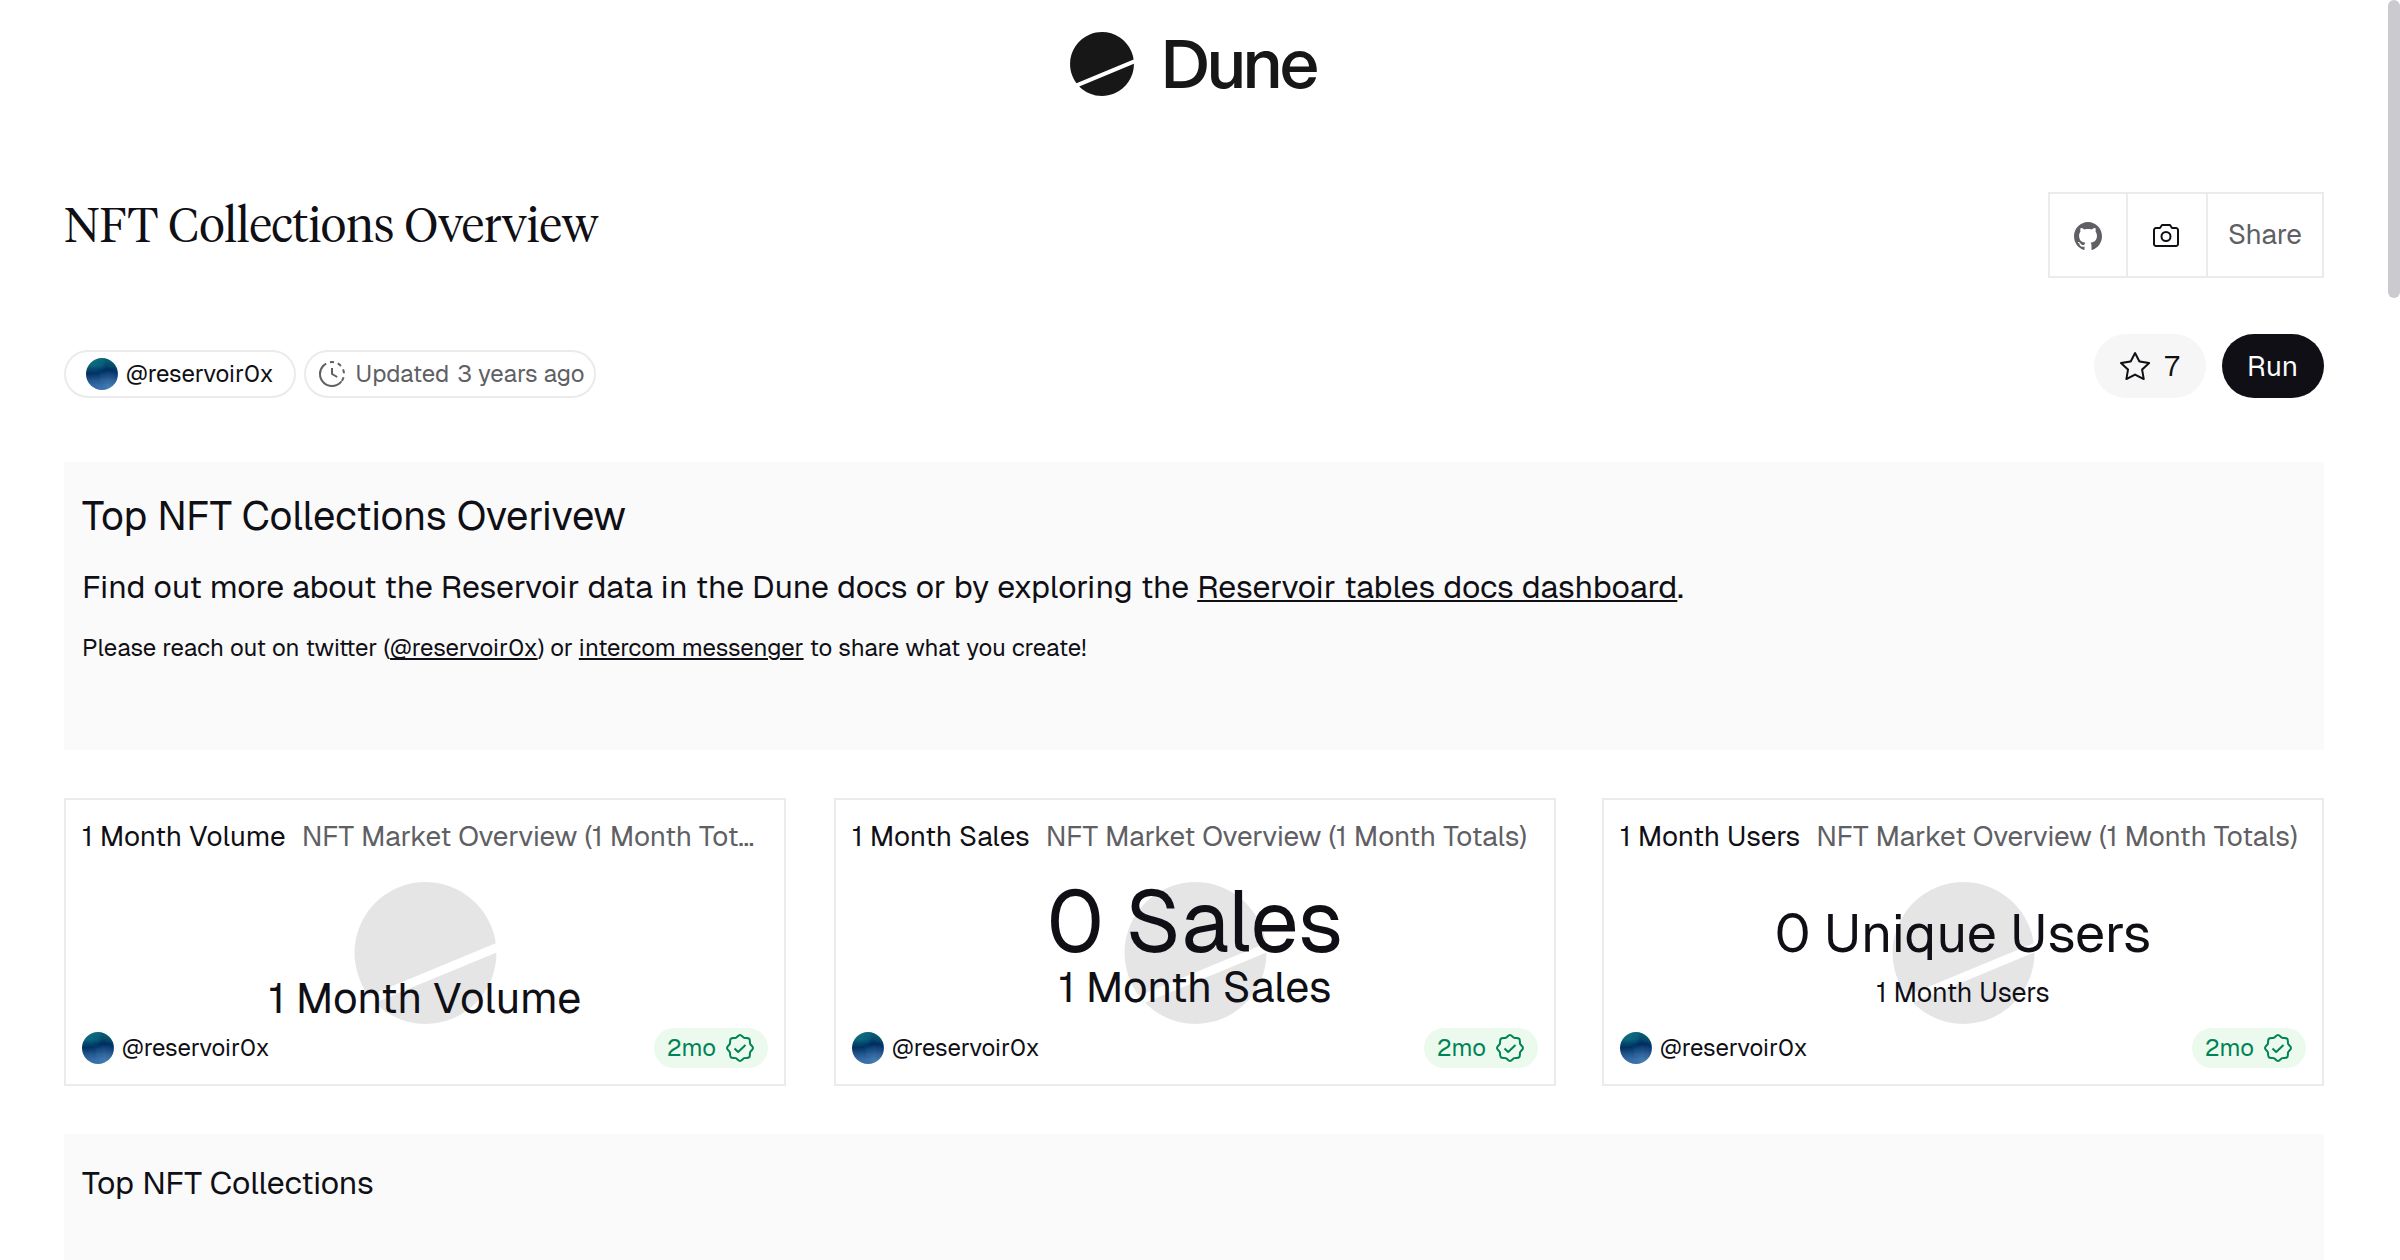This screenshot has width=2400, height=1260.
Task: Click the 2mo label on the Sales widget
Action: click(x=1462, y=1048)
